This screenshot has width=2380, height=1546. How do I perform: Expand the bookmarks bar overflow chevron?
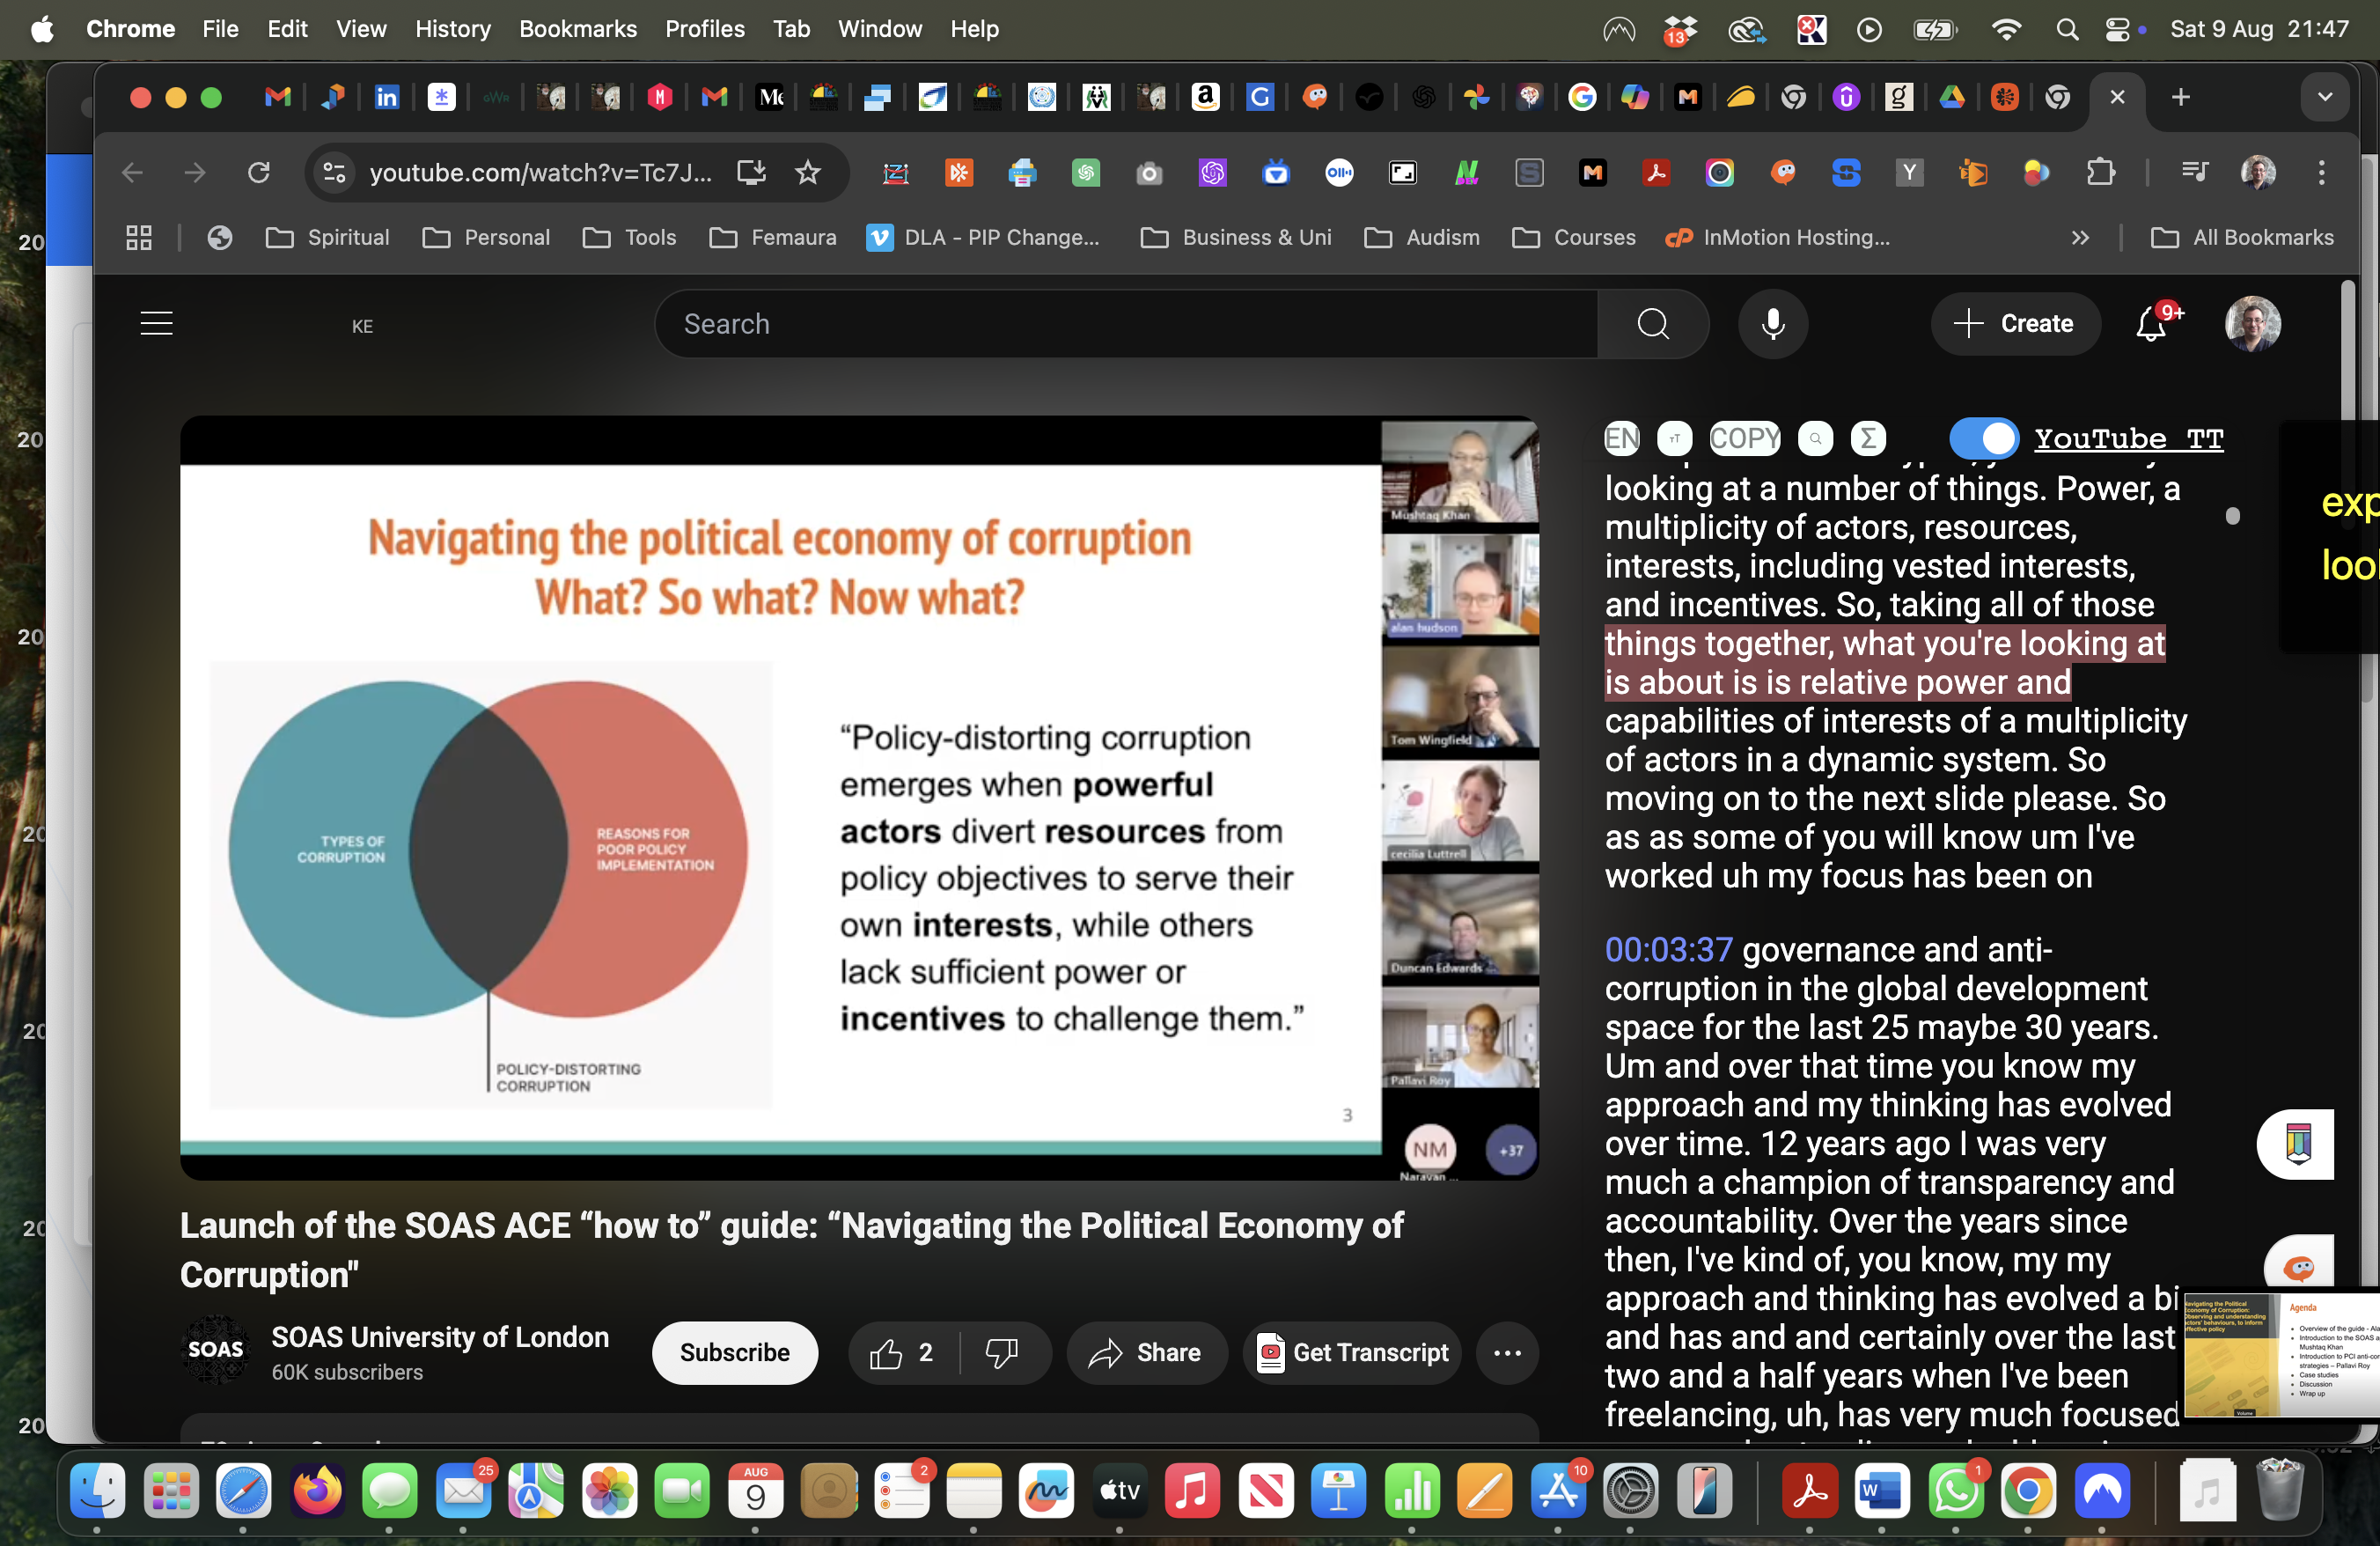[2080, 238]
